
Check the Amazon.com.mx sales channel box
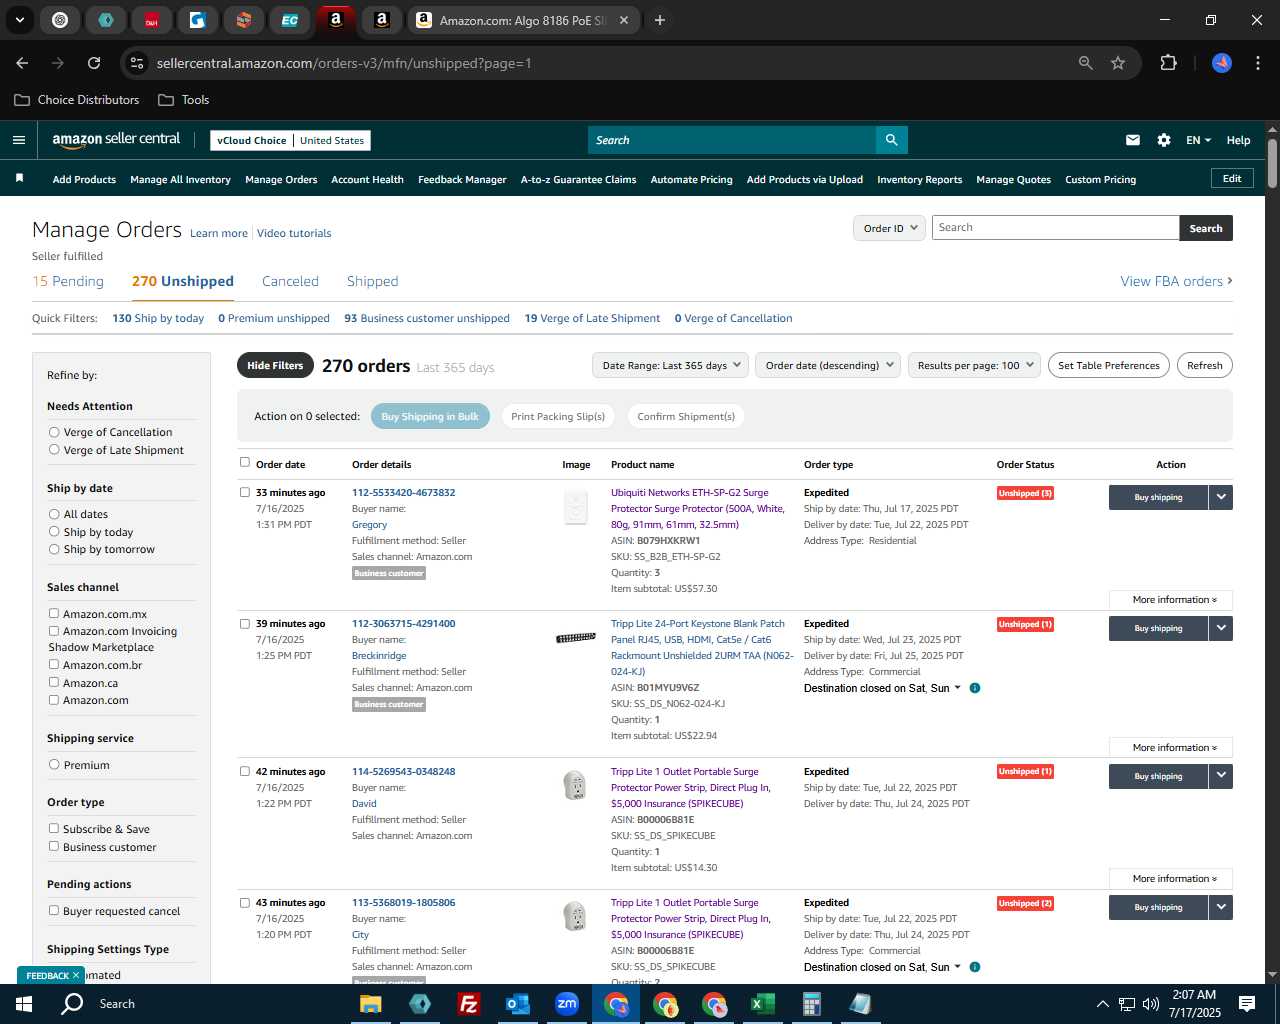click(54, 613)
